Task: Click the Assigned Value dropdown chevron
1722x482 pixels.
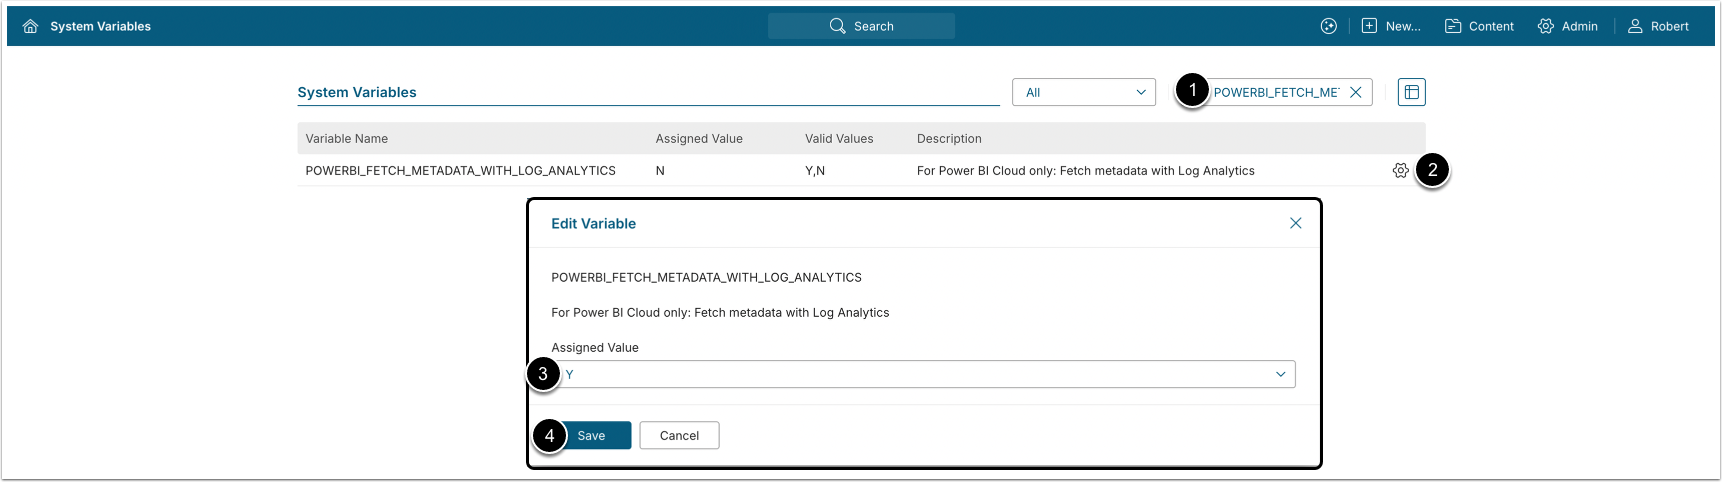Action: click(1280, 374)
